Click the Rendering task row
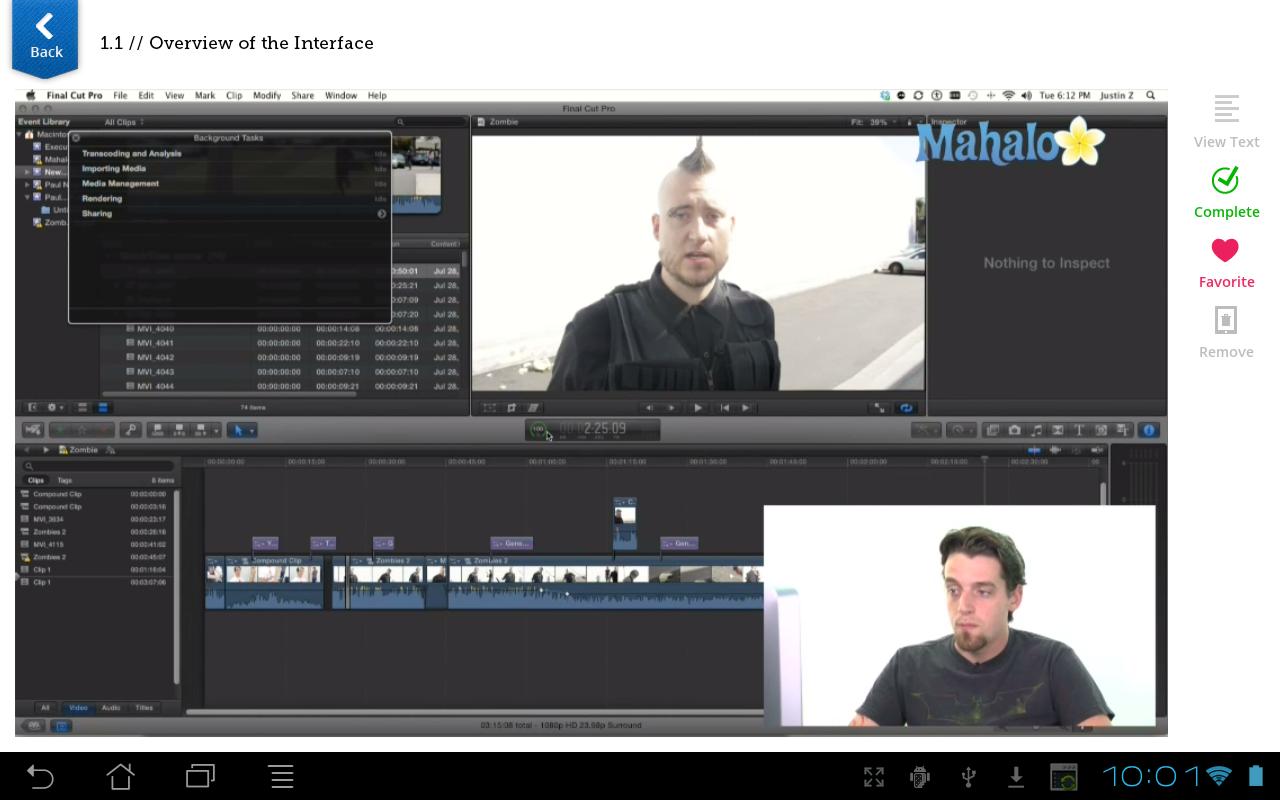 tap(229, 199)
